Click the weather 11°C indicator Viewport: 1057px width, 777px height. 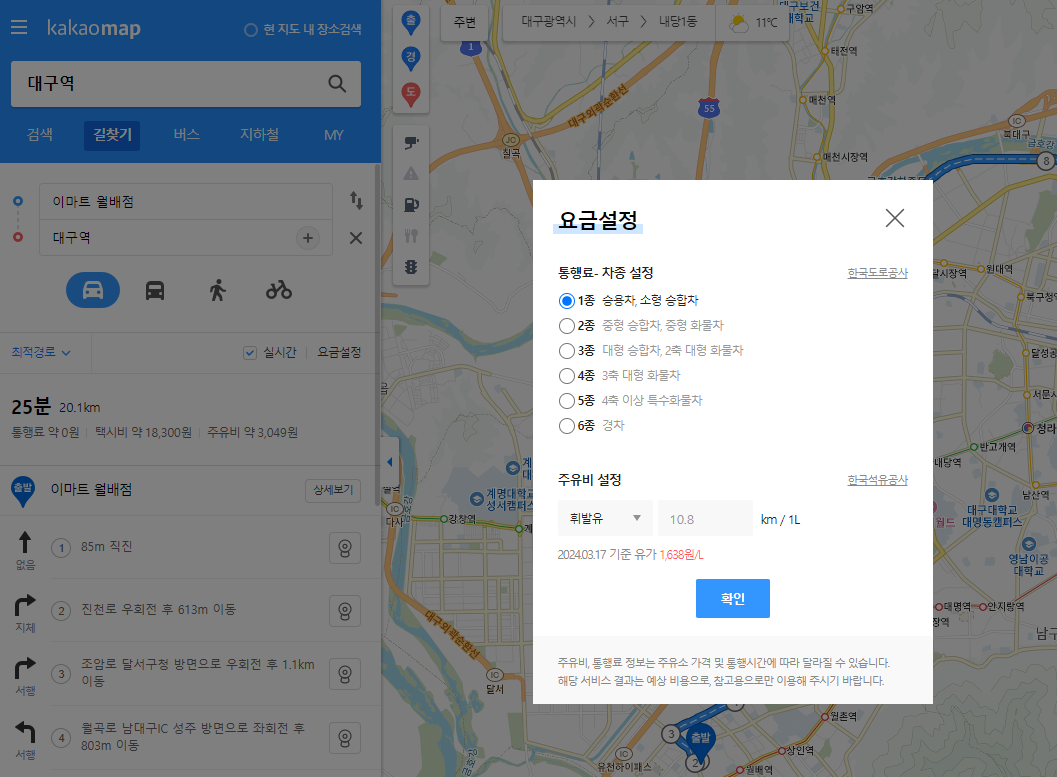pos(754,22)
